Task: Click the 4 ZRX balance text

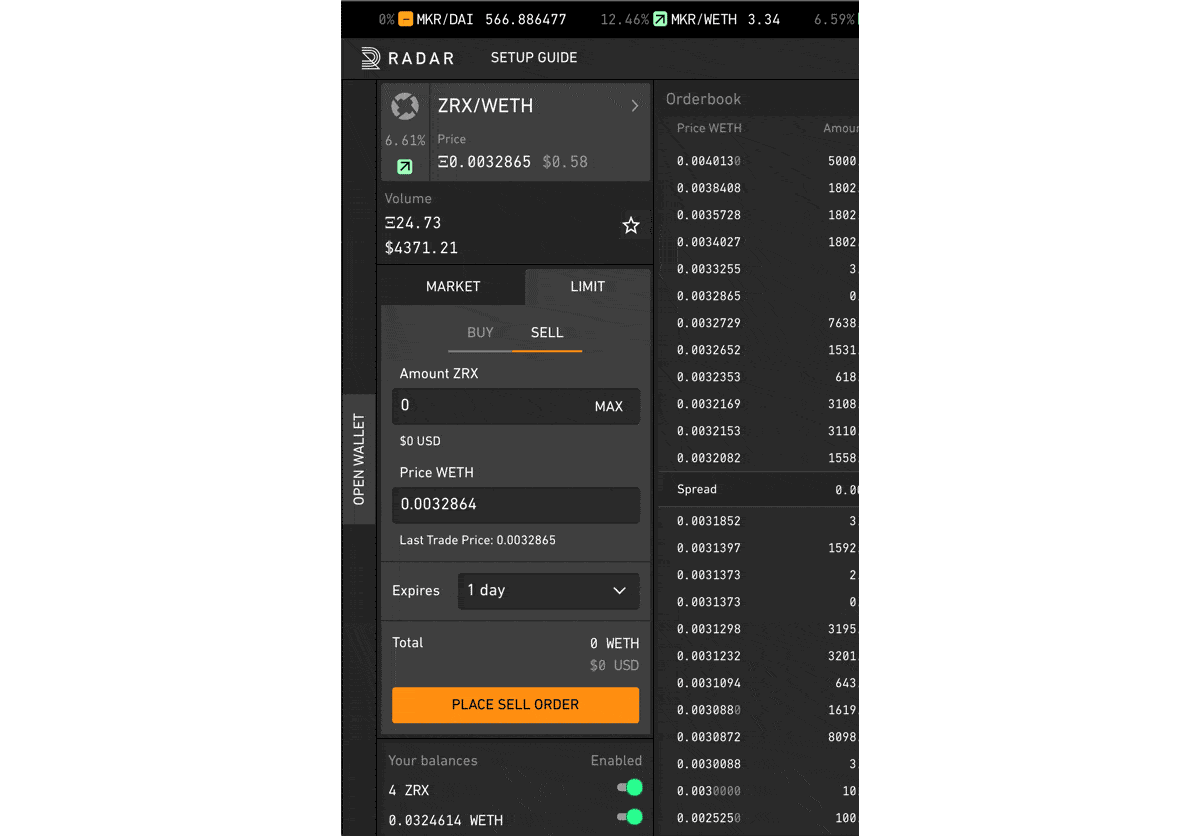Action: pos(409,790)
